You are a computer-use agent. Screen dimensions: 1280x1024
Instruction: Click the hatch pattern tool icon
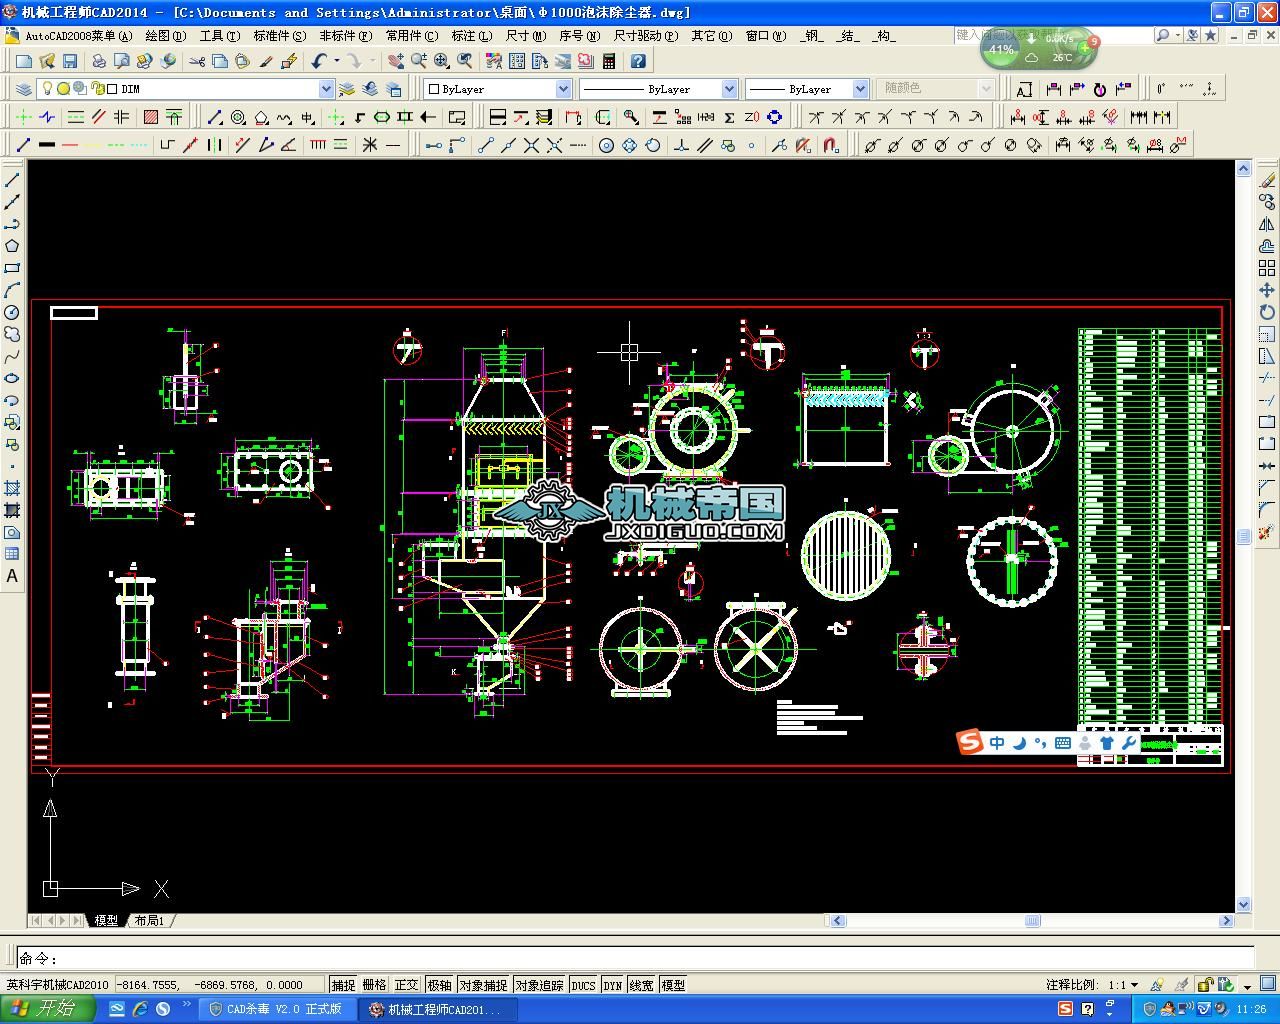(150, 117)
